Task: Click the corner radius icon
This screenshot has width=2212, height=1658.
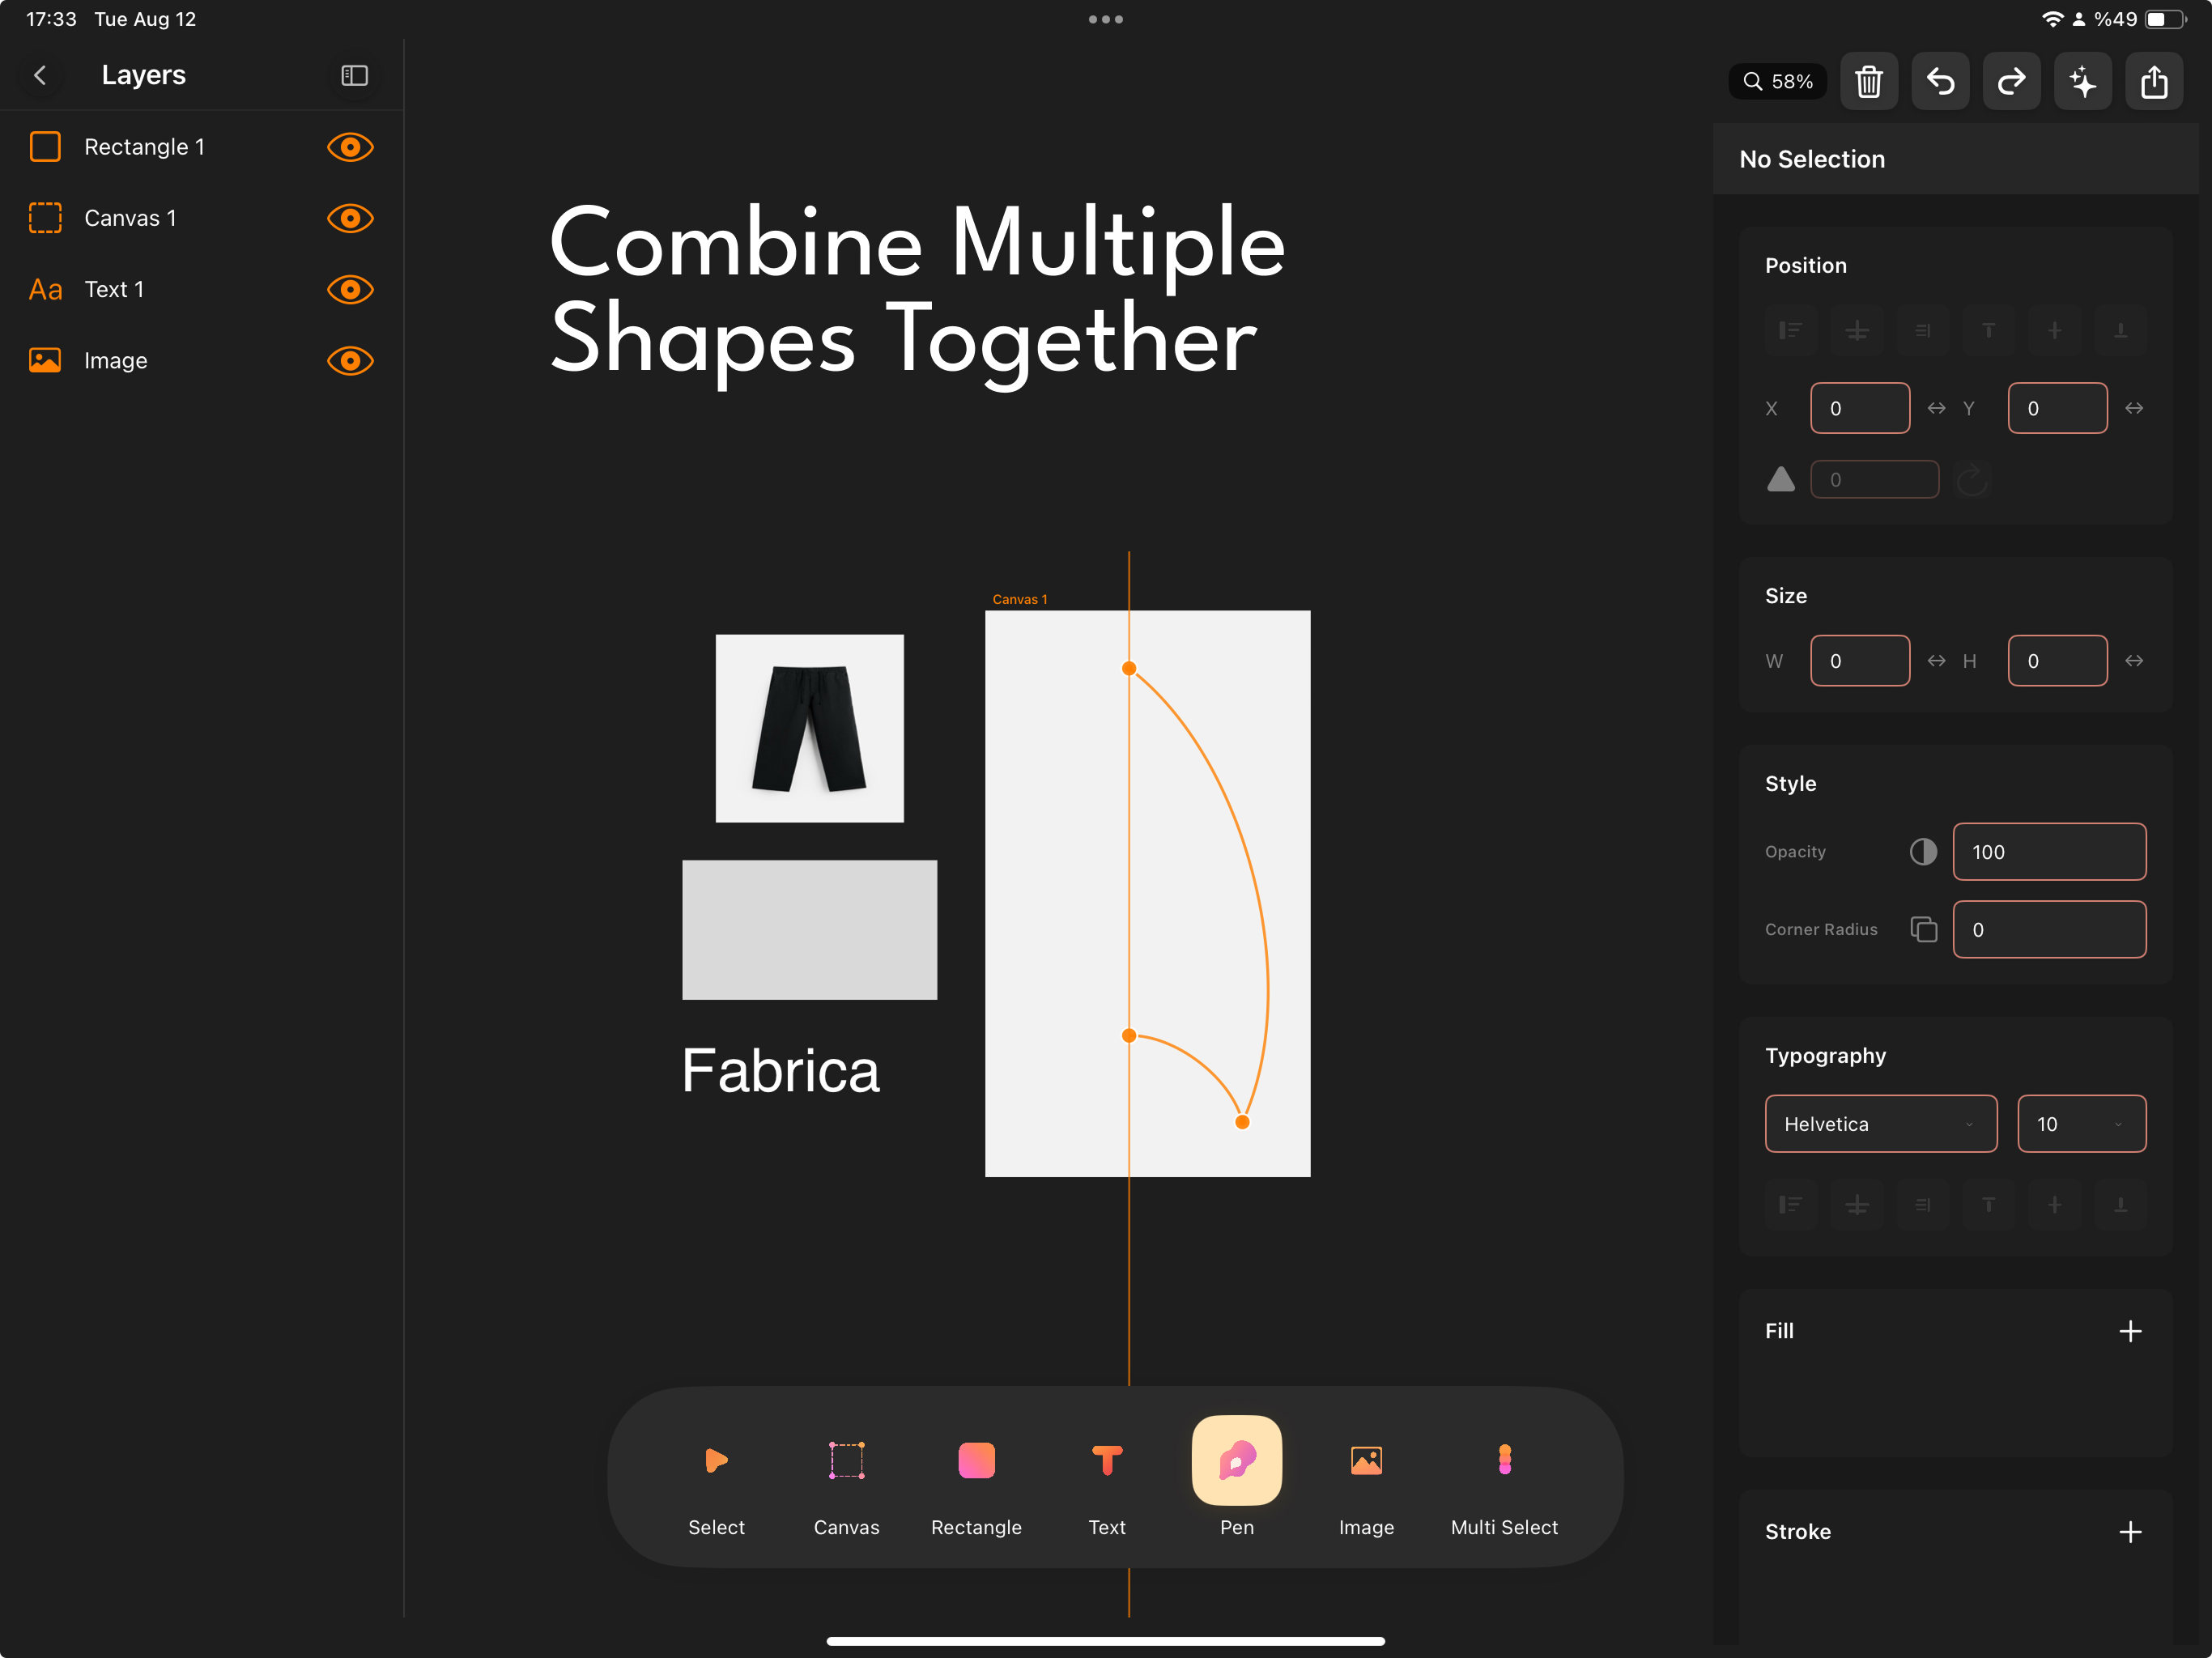Action: coord(1923,929)
